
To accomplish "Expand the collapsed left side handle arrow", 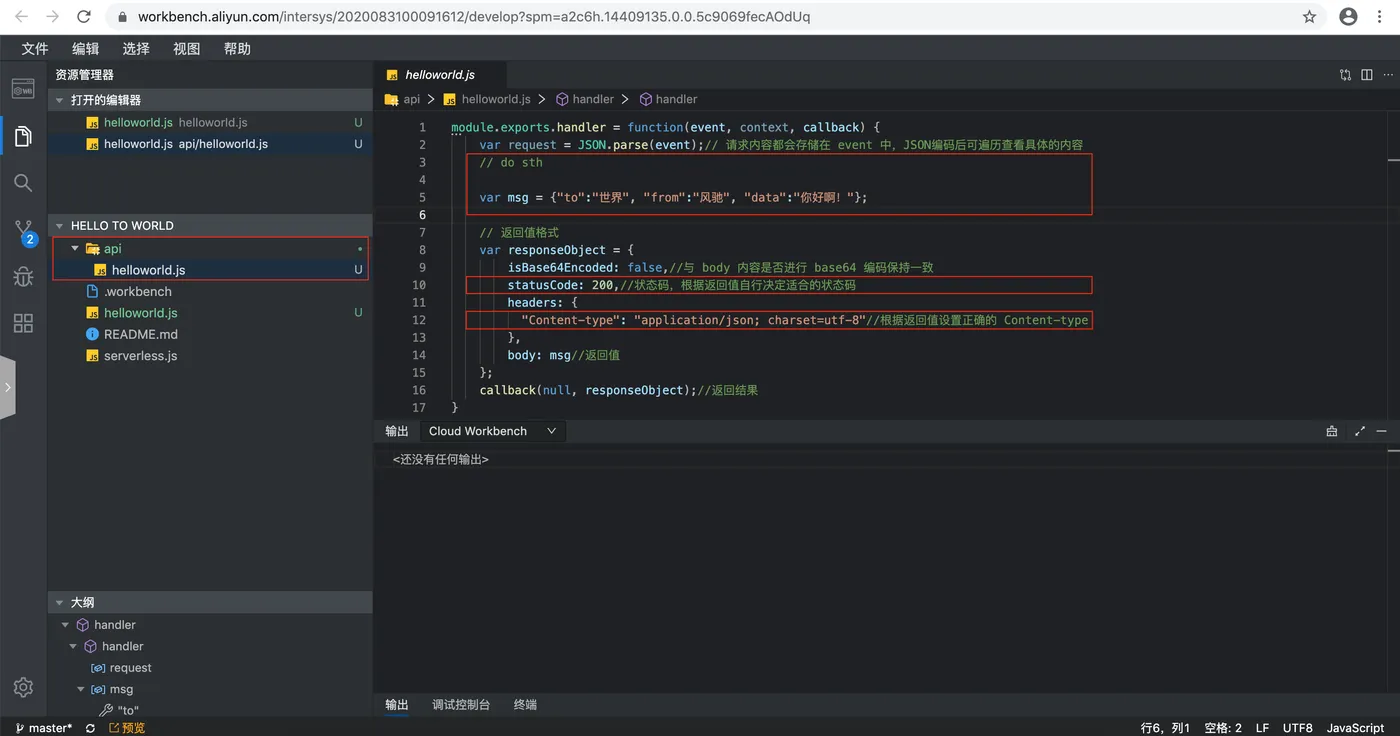I will click(x=8, y=387).
